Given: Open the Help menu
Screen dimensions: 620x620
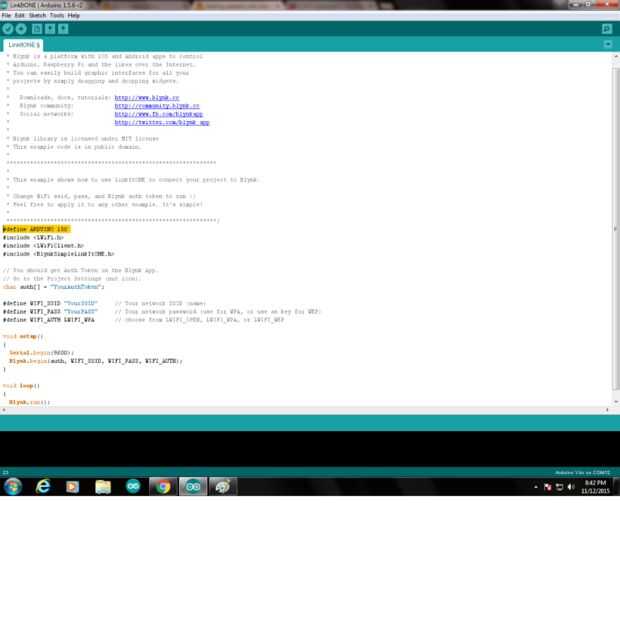Looking at the screenshot, I should (x=74, y=15).
